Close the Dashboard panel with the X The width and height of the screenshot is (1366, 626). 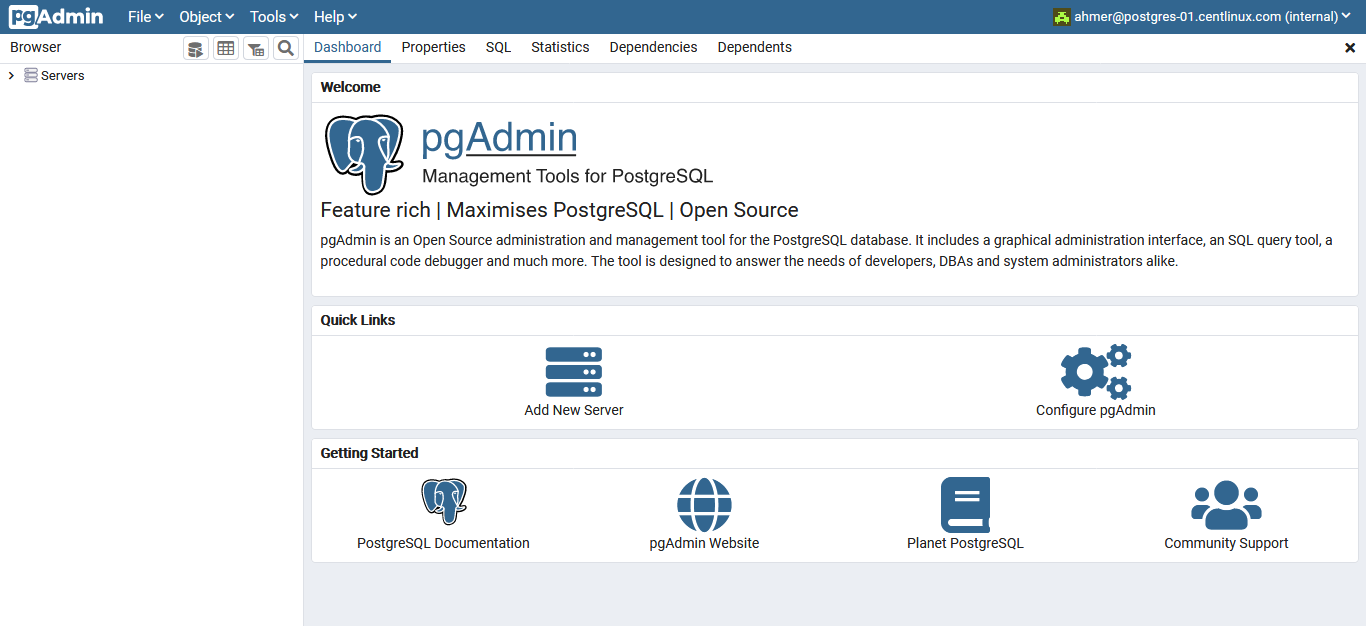pos(1351,47)
